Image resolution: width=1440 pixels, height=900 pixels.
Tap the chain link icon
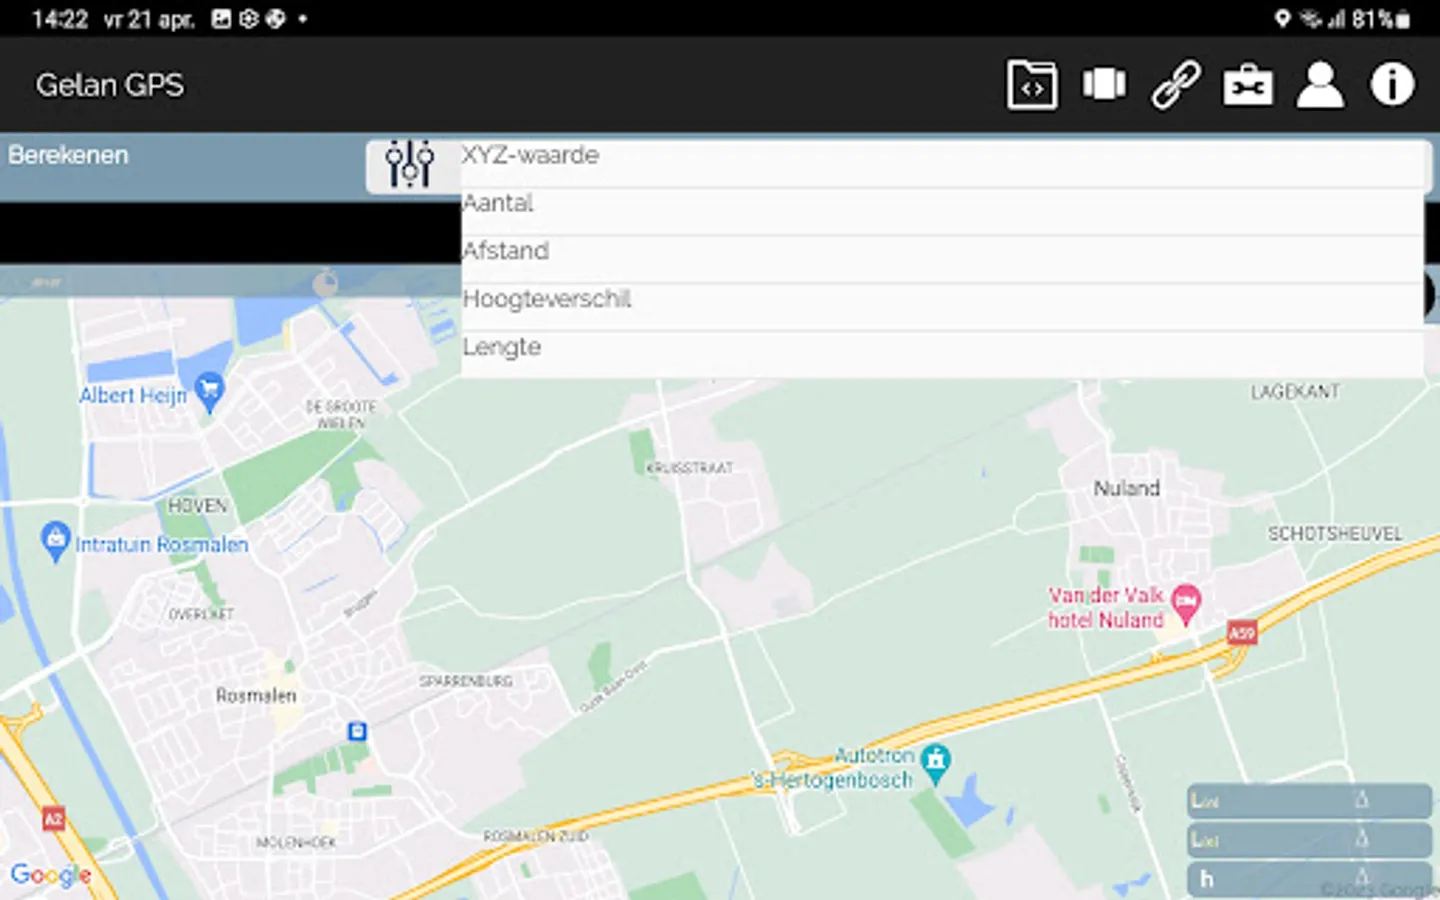coord(1176,85)
